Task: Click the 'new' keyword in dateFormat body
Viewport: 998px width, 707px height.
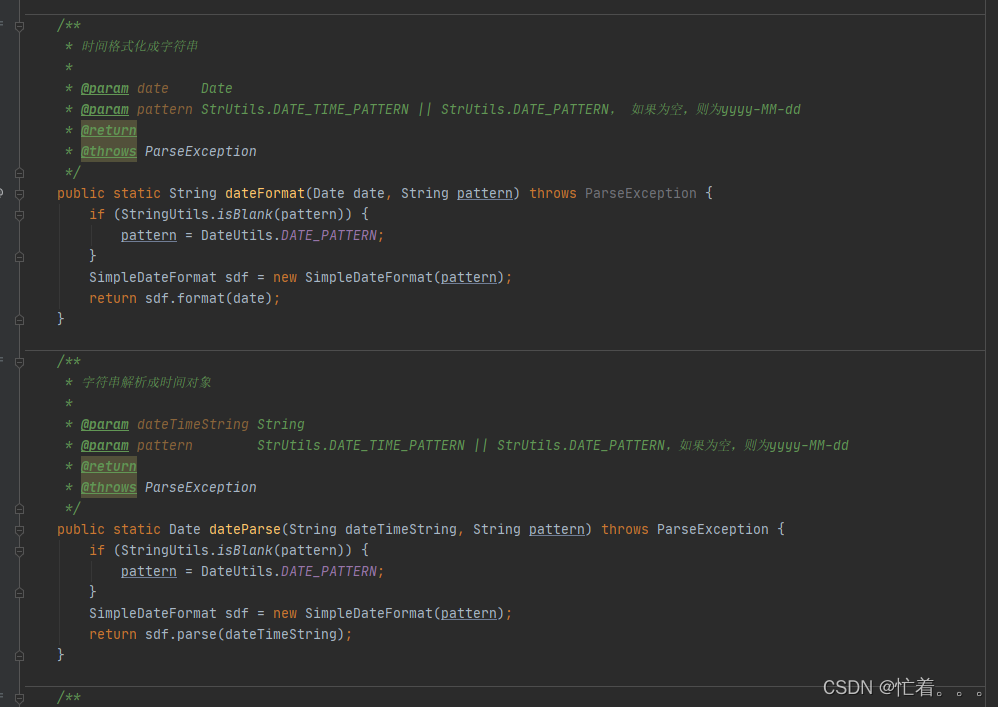Action: tap(285, 277)
